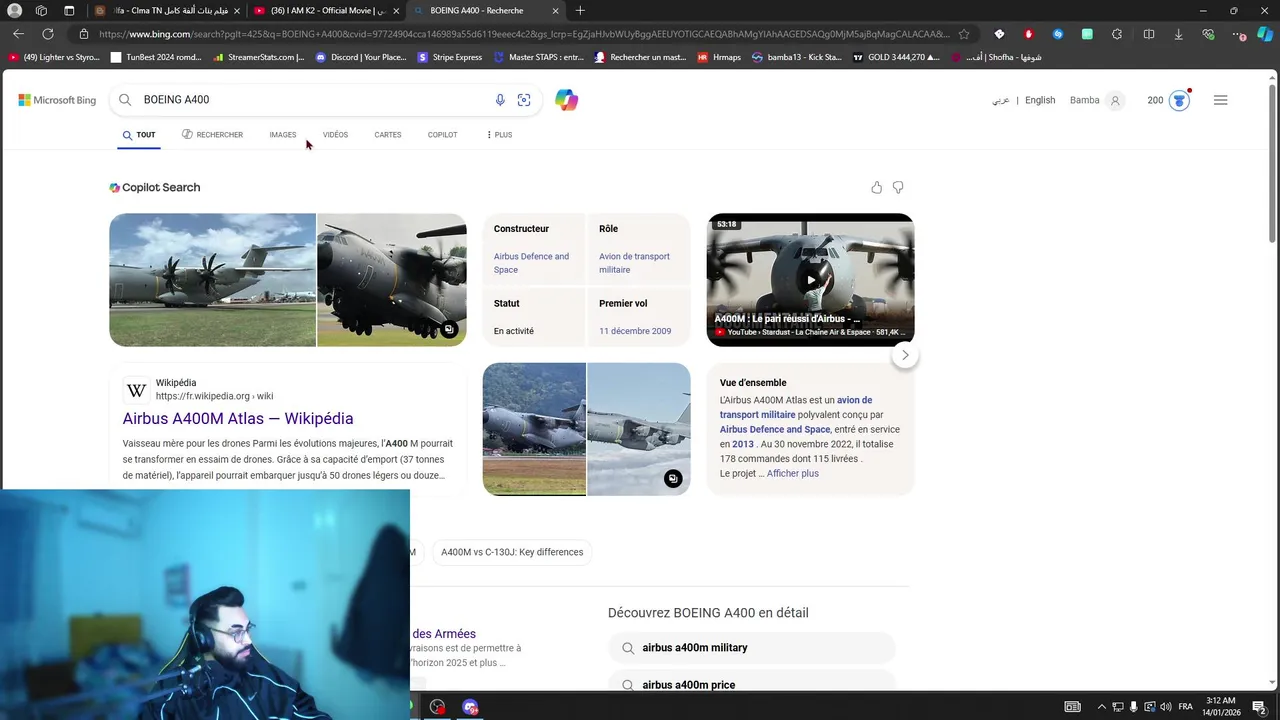
Task: Click 11 décembre 2009 first flight link
Action: pyautogui.click(x=635, y=331)
